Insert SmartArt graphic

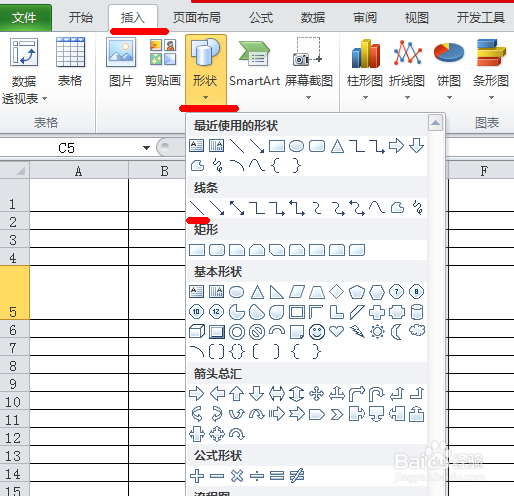pos(255,62)
